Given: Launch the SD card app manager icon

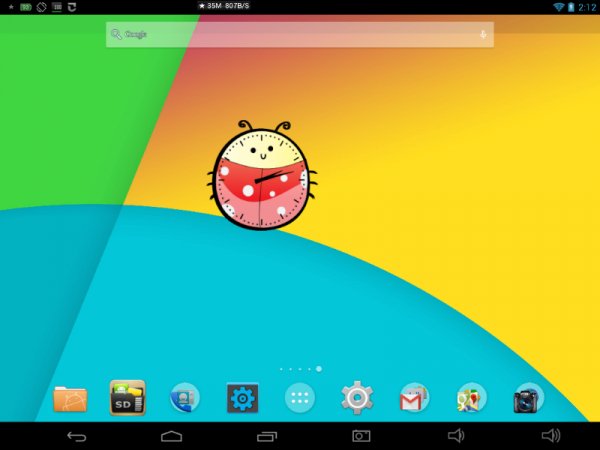Looking at the screenshot, I should [x=127, y=398].
